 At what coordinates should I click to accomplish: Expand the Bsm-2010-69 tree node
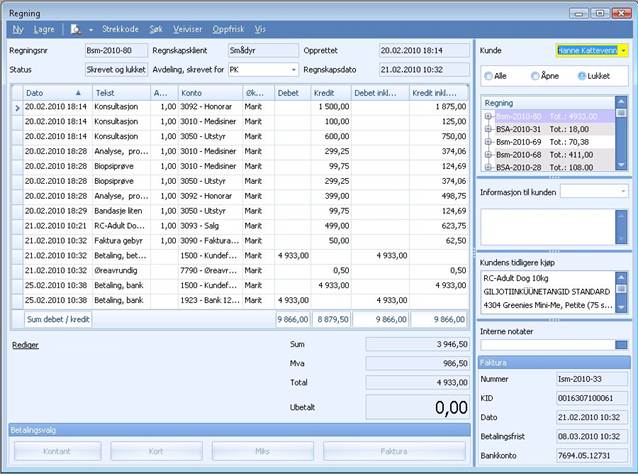[488, 142]
